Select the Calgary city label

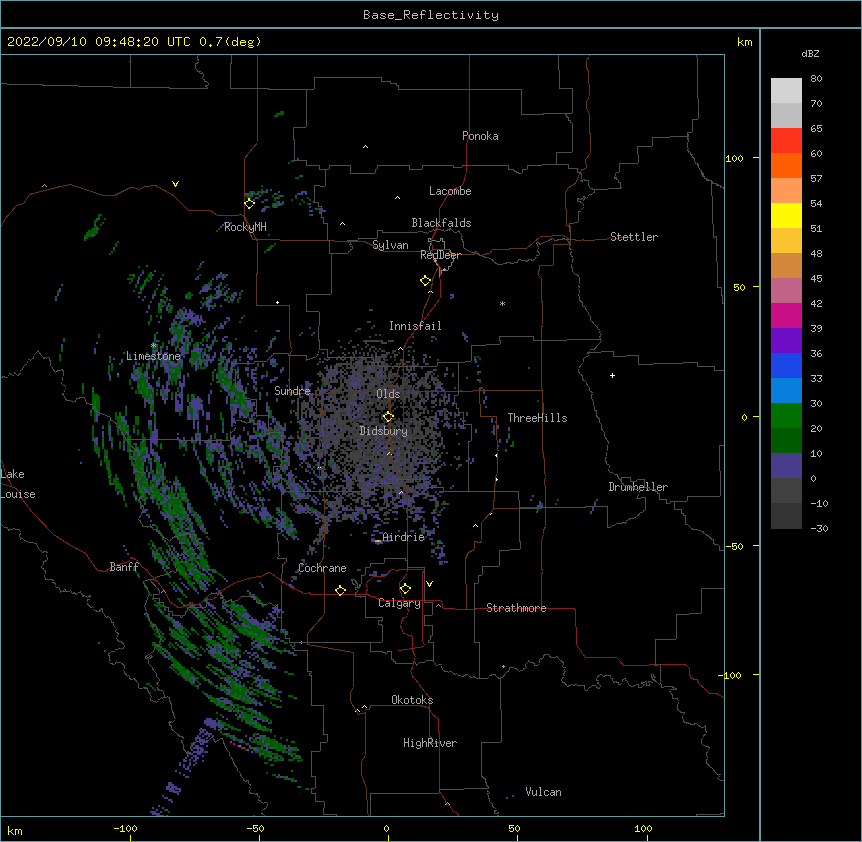click(399, 603)
